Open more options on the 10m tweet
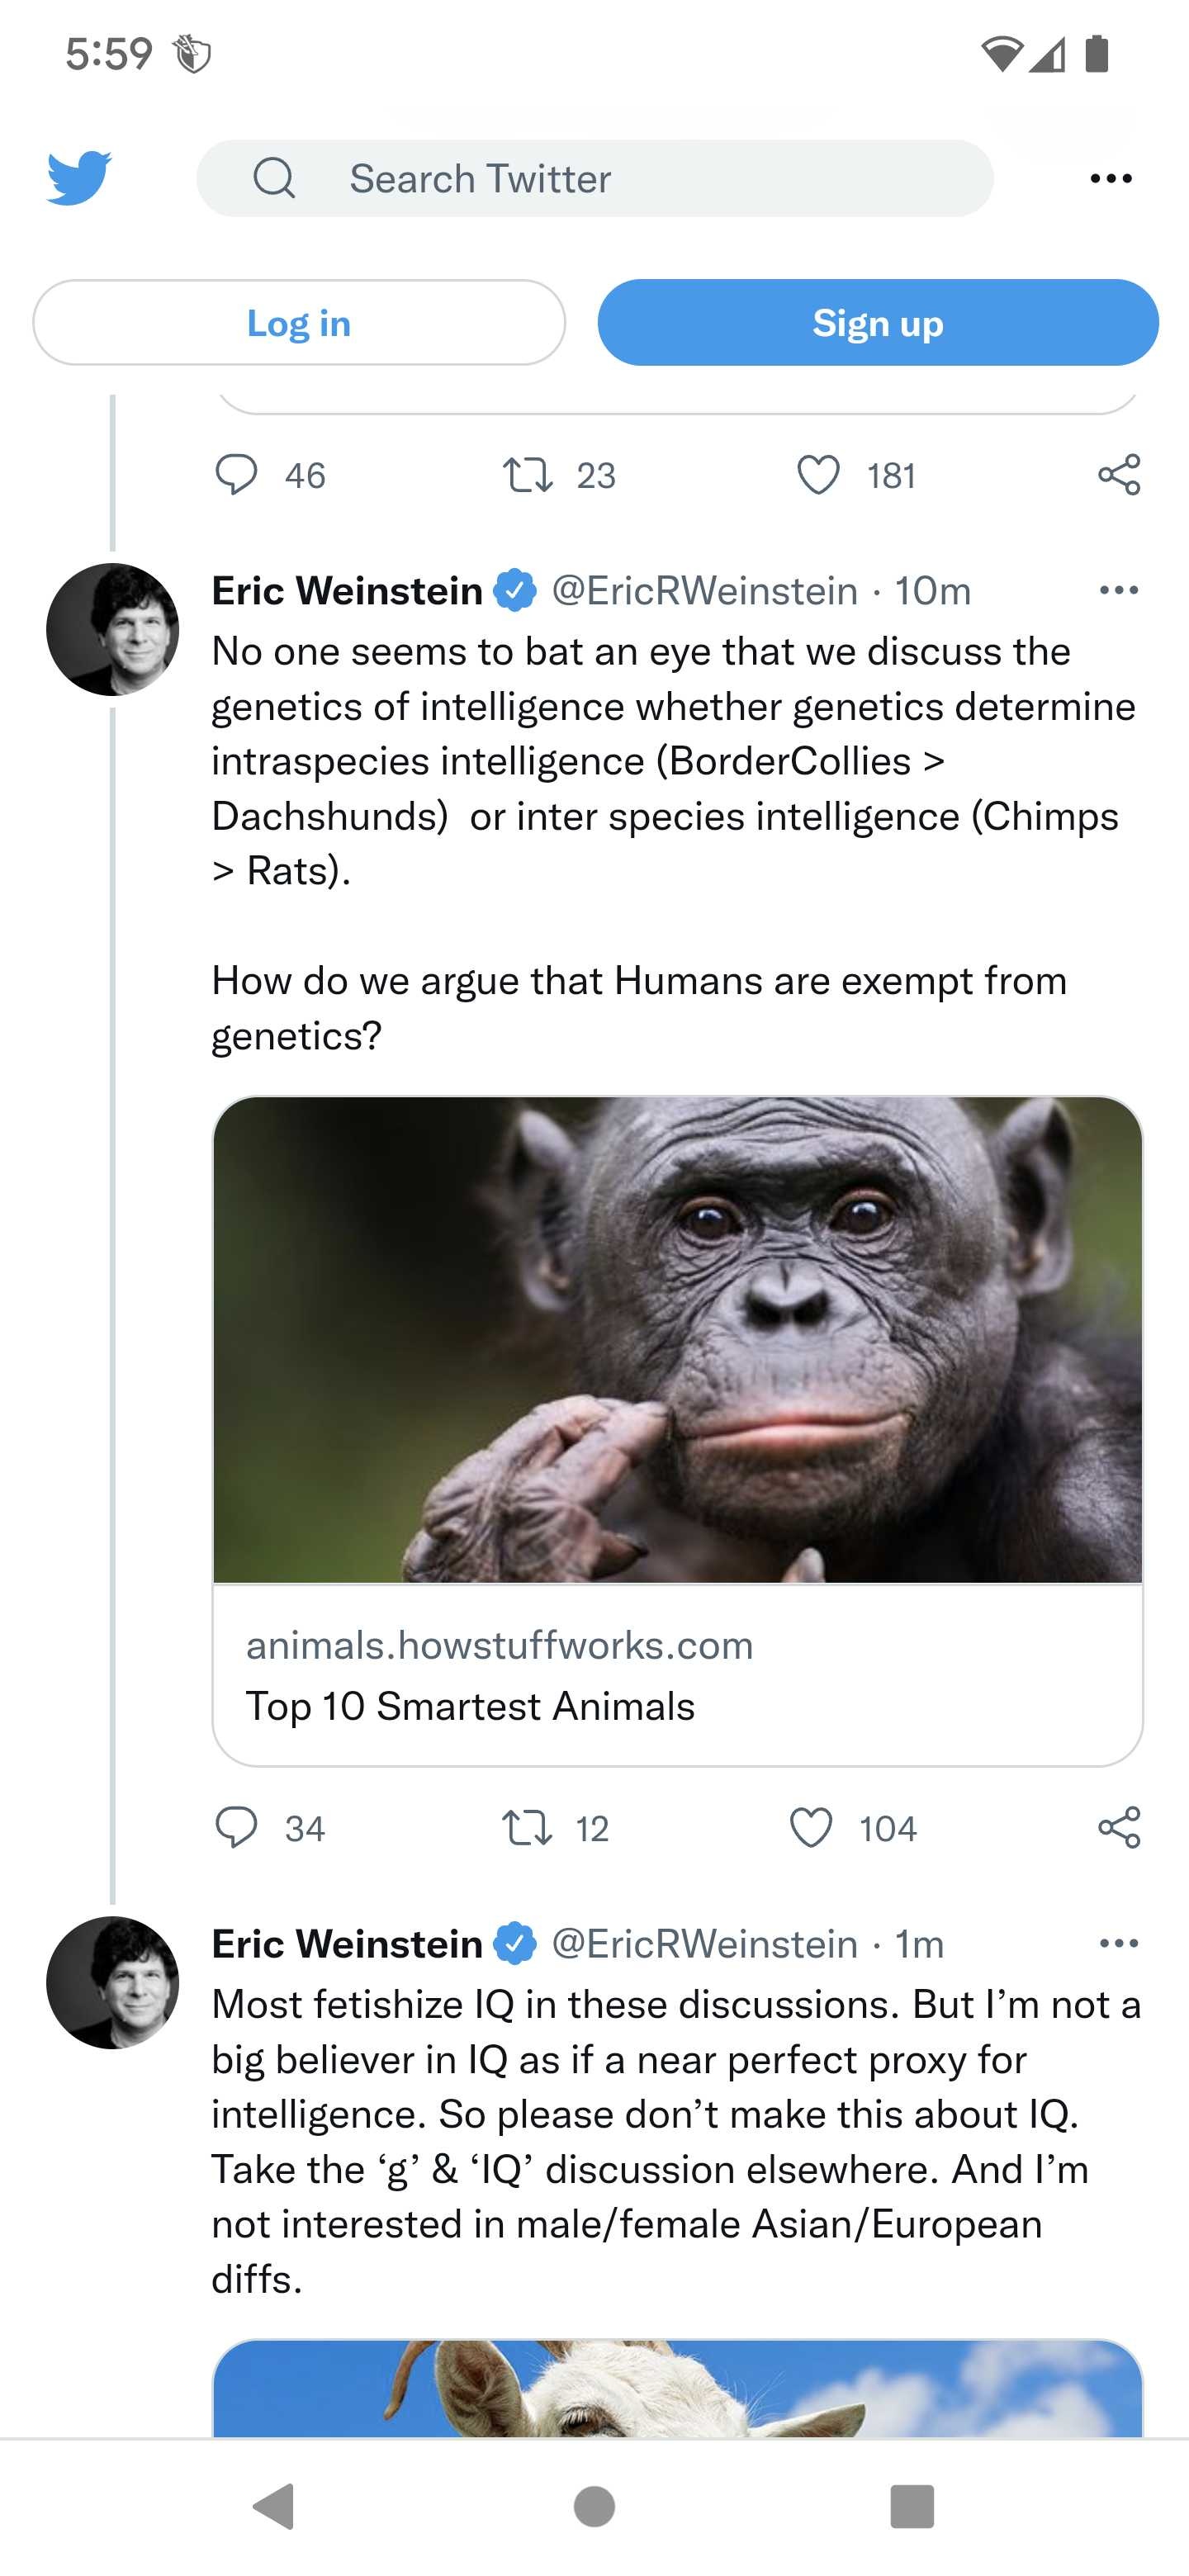 (x=1119, y=590)
